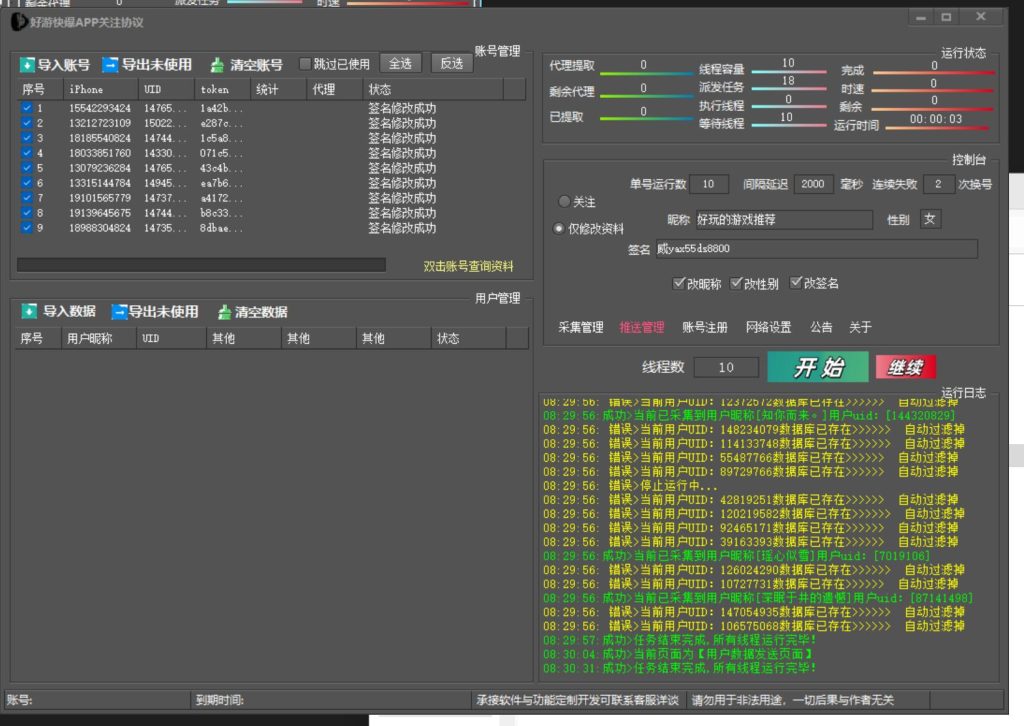Click the 导出未使用 export icon in user panel
The height and width of the screenshot is (726, 1024).
tap(119, 312)
